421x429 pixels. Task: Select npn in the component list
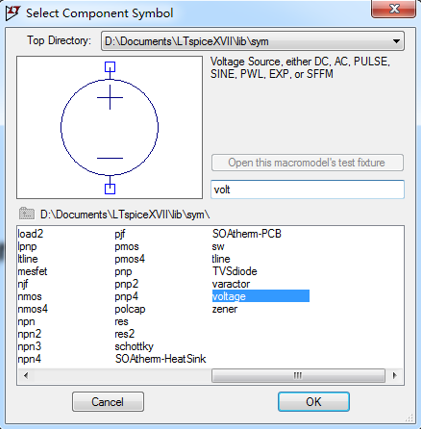click(x=26, y=321)
